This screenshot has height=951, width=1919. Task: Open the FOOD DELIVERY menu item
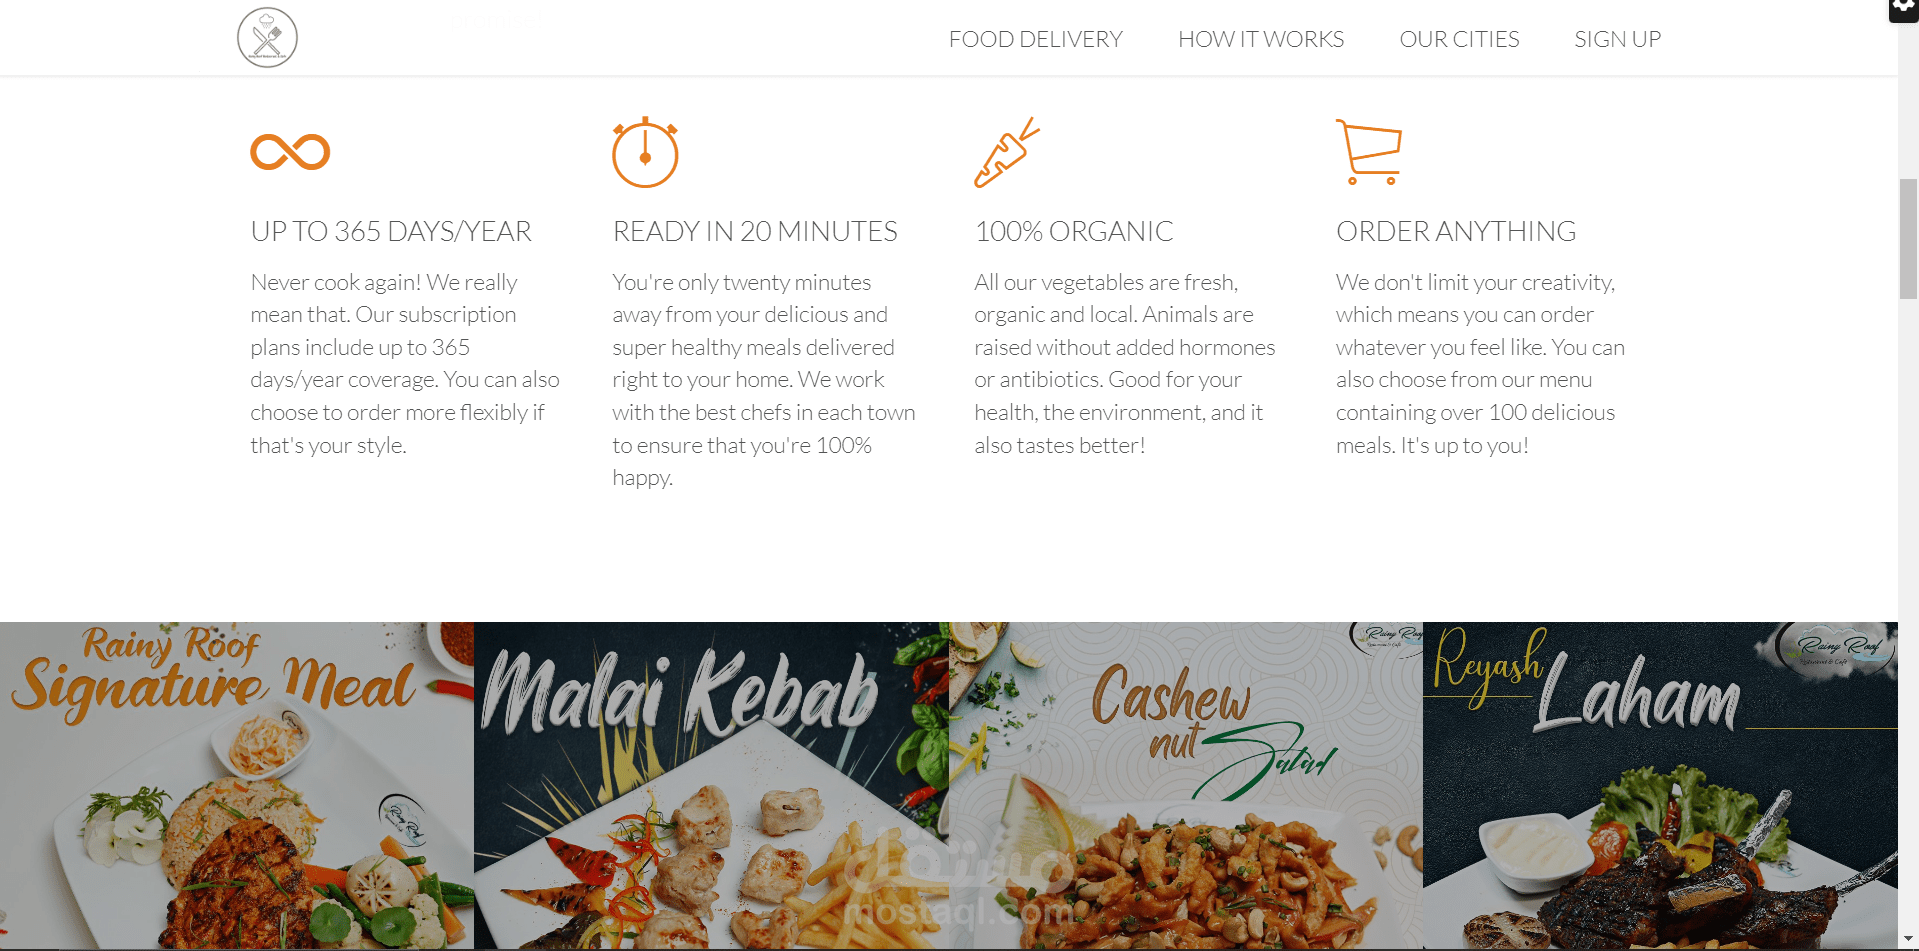(x=1035, y=39)
